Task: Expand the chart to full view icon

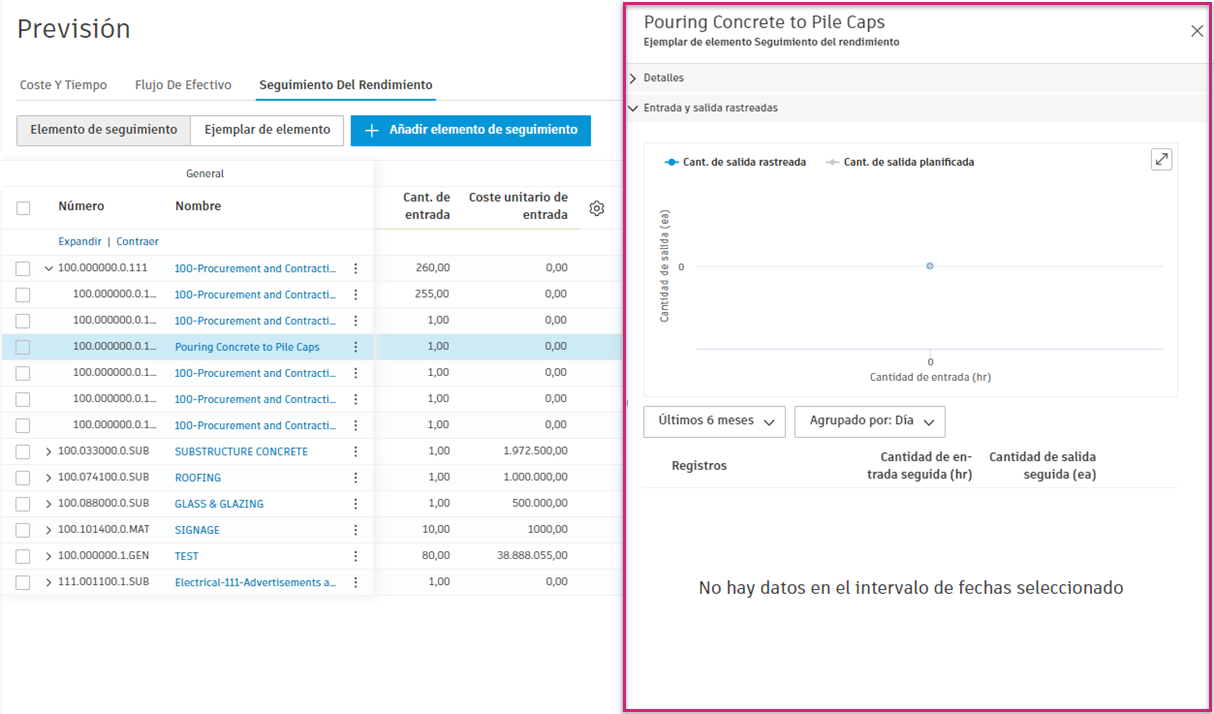Action: (x=1161, y=159)
